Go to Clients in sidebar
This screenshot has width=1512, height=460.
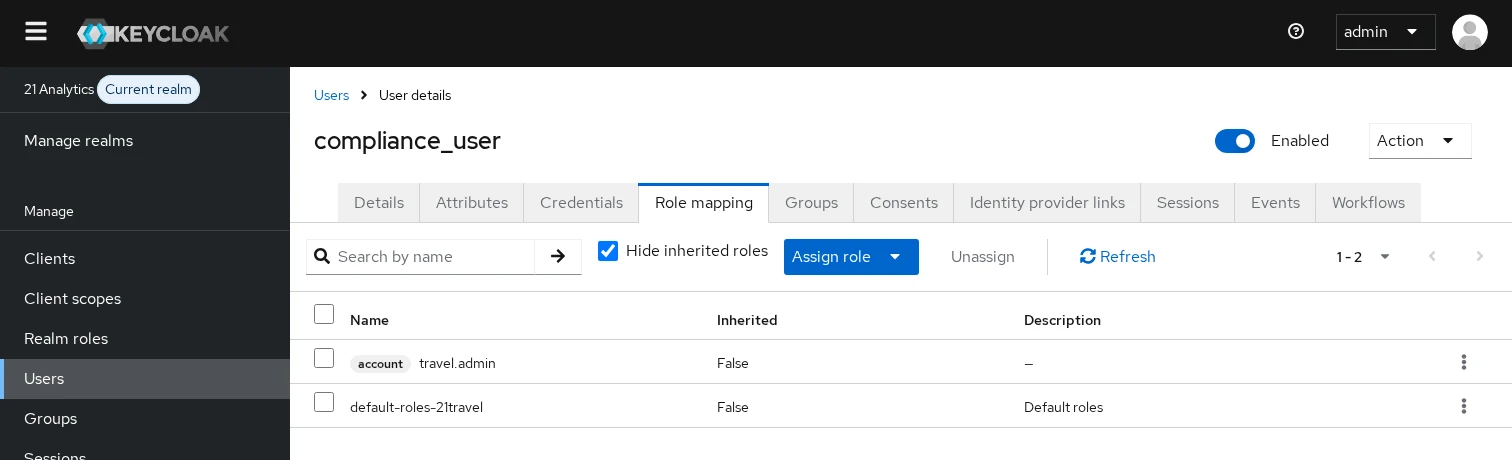pos(145,259)
